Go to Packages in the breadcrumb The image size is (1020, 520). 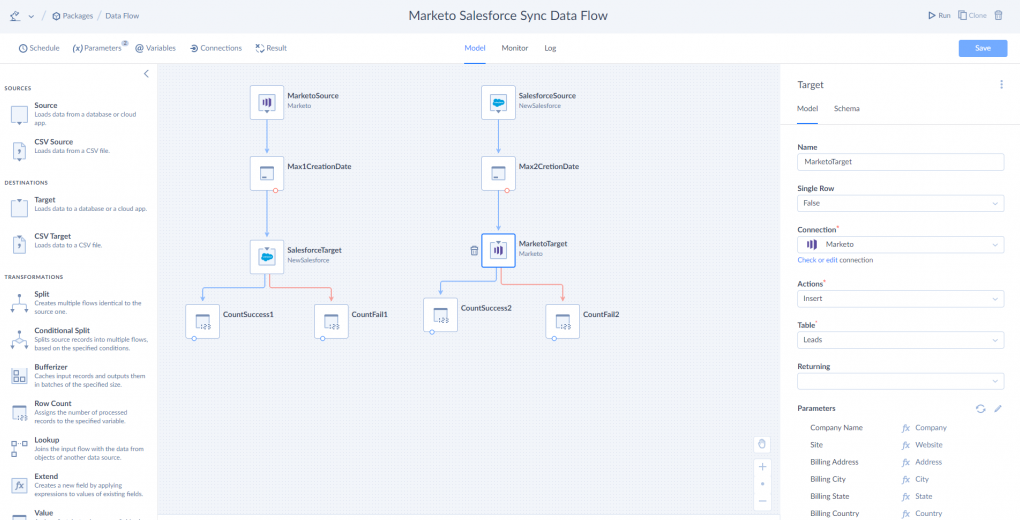coord(73,16)
